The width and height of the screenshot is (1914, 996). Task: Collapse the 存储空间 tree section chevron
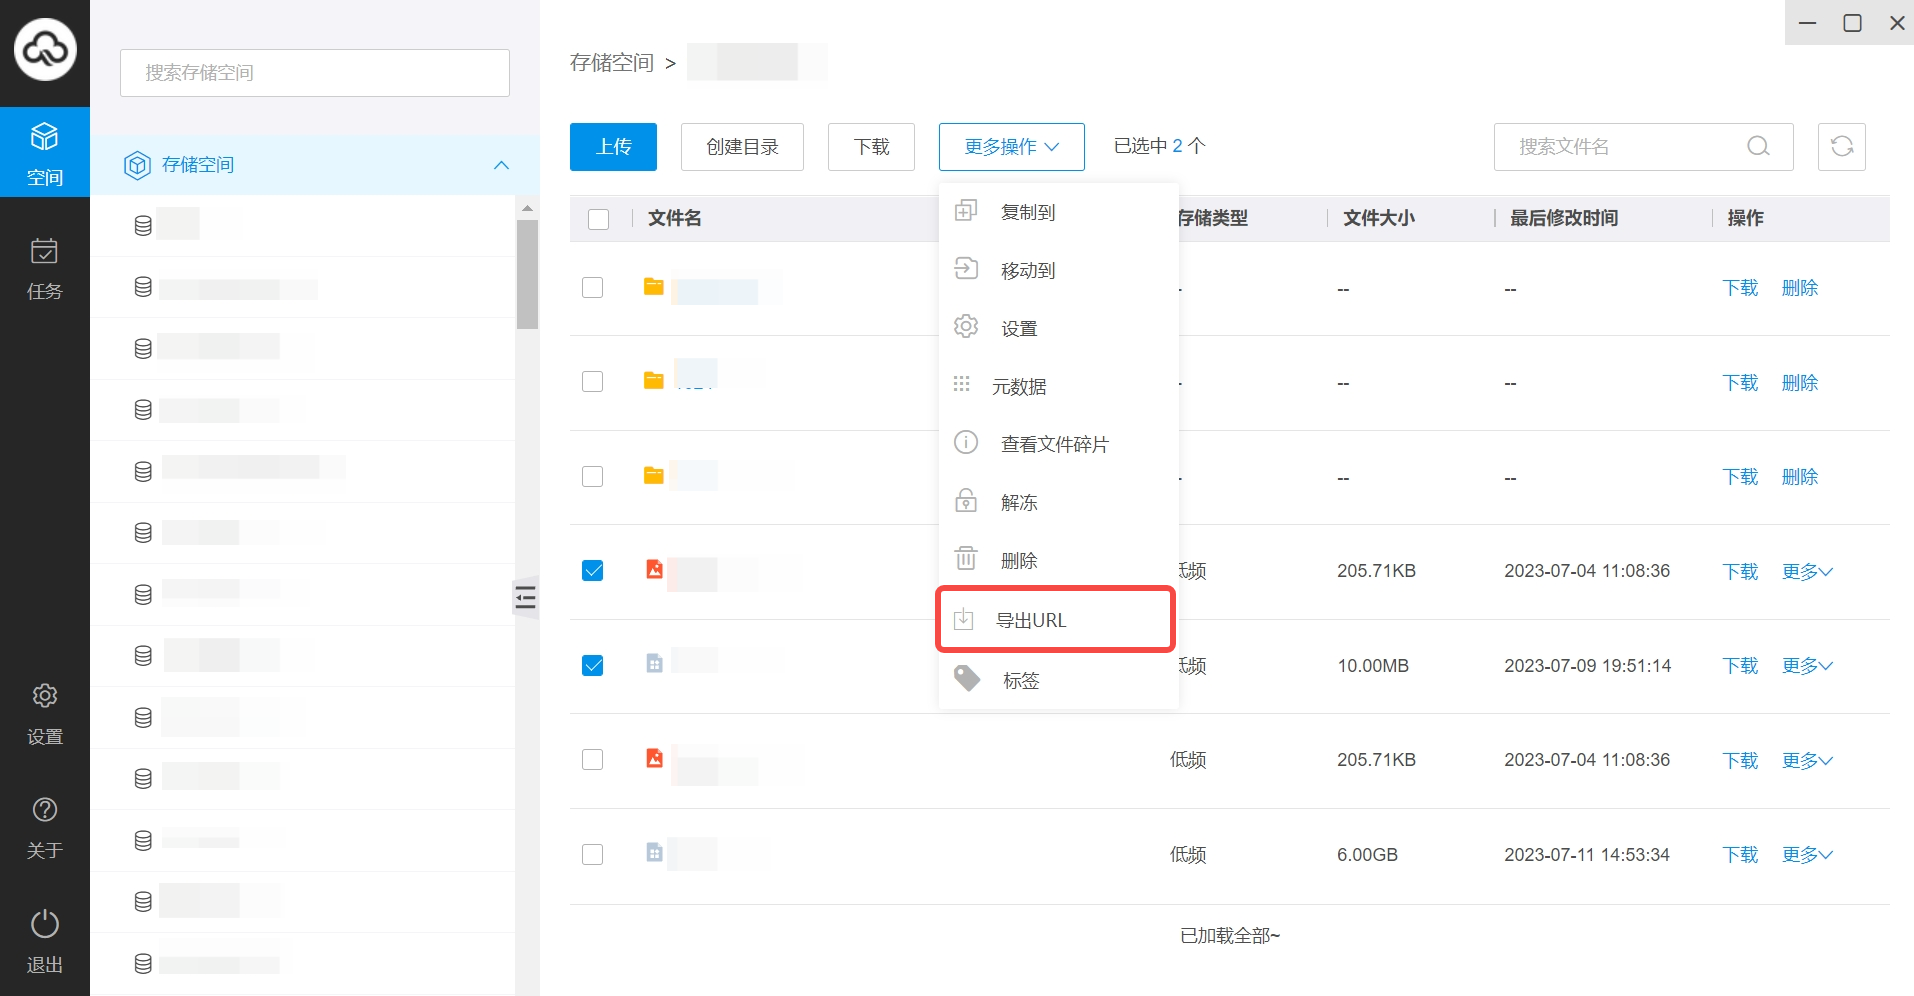[501, 165]
